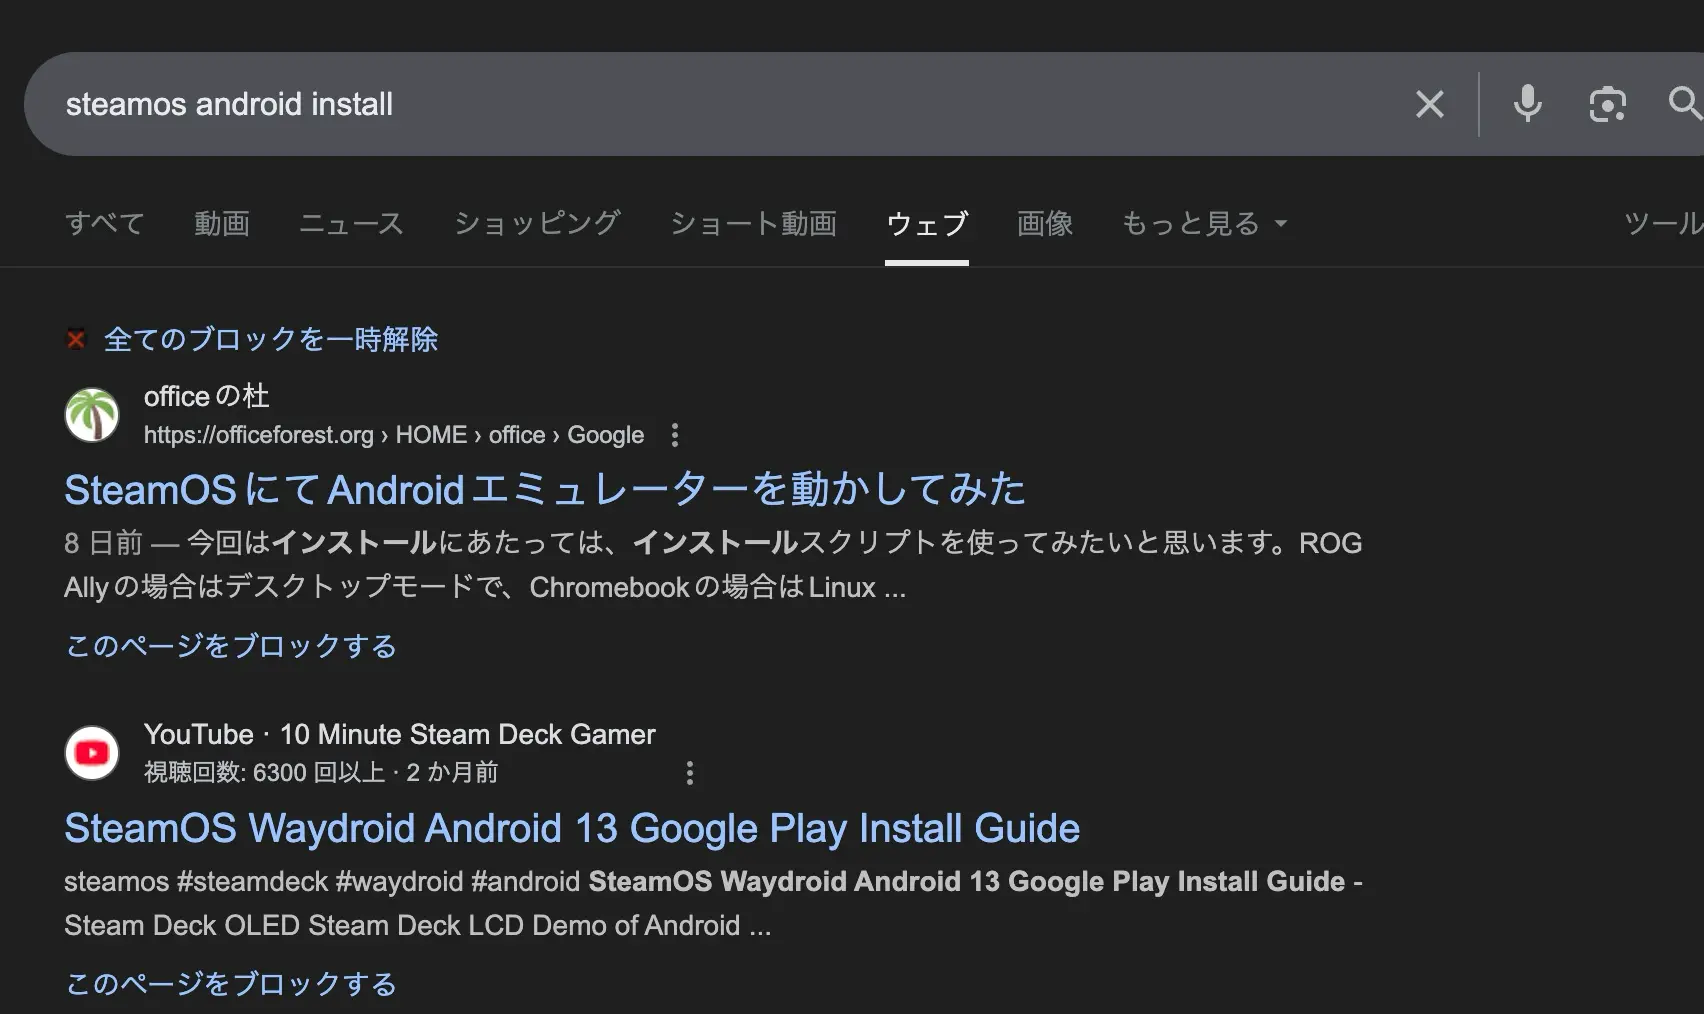Open the ツール options

click(1663, 223)
